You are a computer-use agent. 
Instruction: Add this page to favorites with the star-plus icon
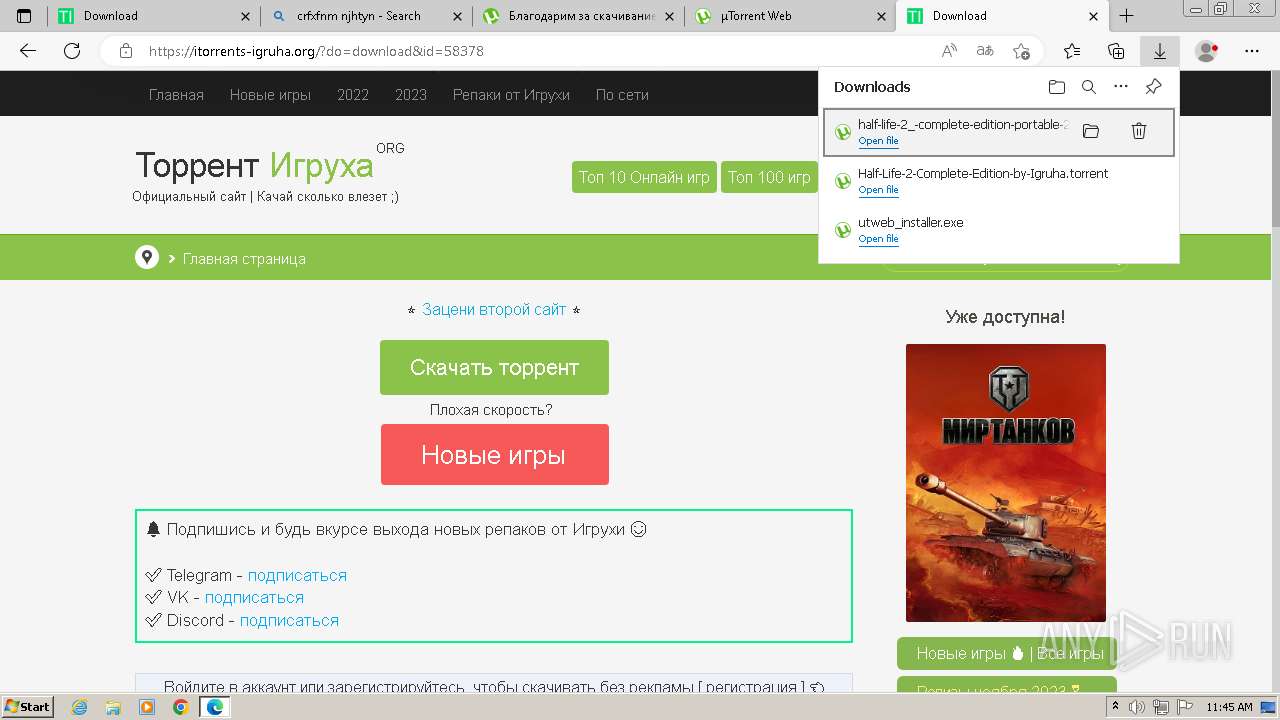pyautogui.click(x=1021, y=51)
